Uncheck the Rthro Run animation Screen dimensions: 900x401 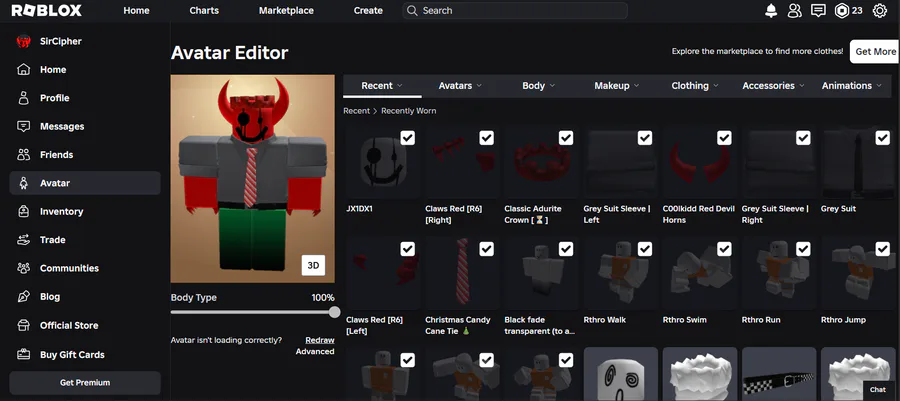pyautogui.click(x=803, y=248)
